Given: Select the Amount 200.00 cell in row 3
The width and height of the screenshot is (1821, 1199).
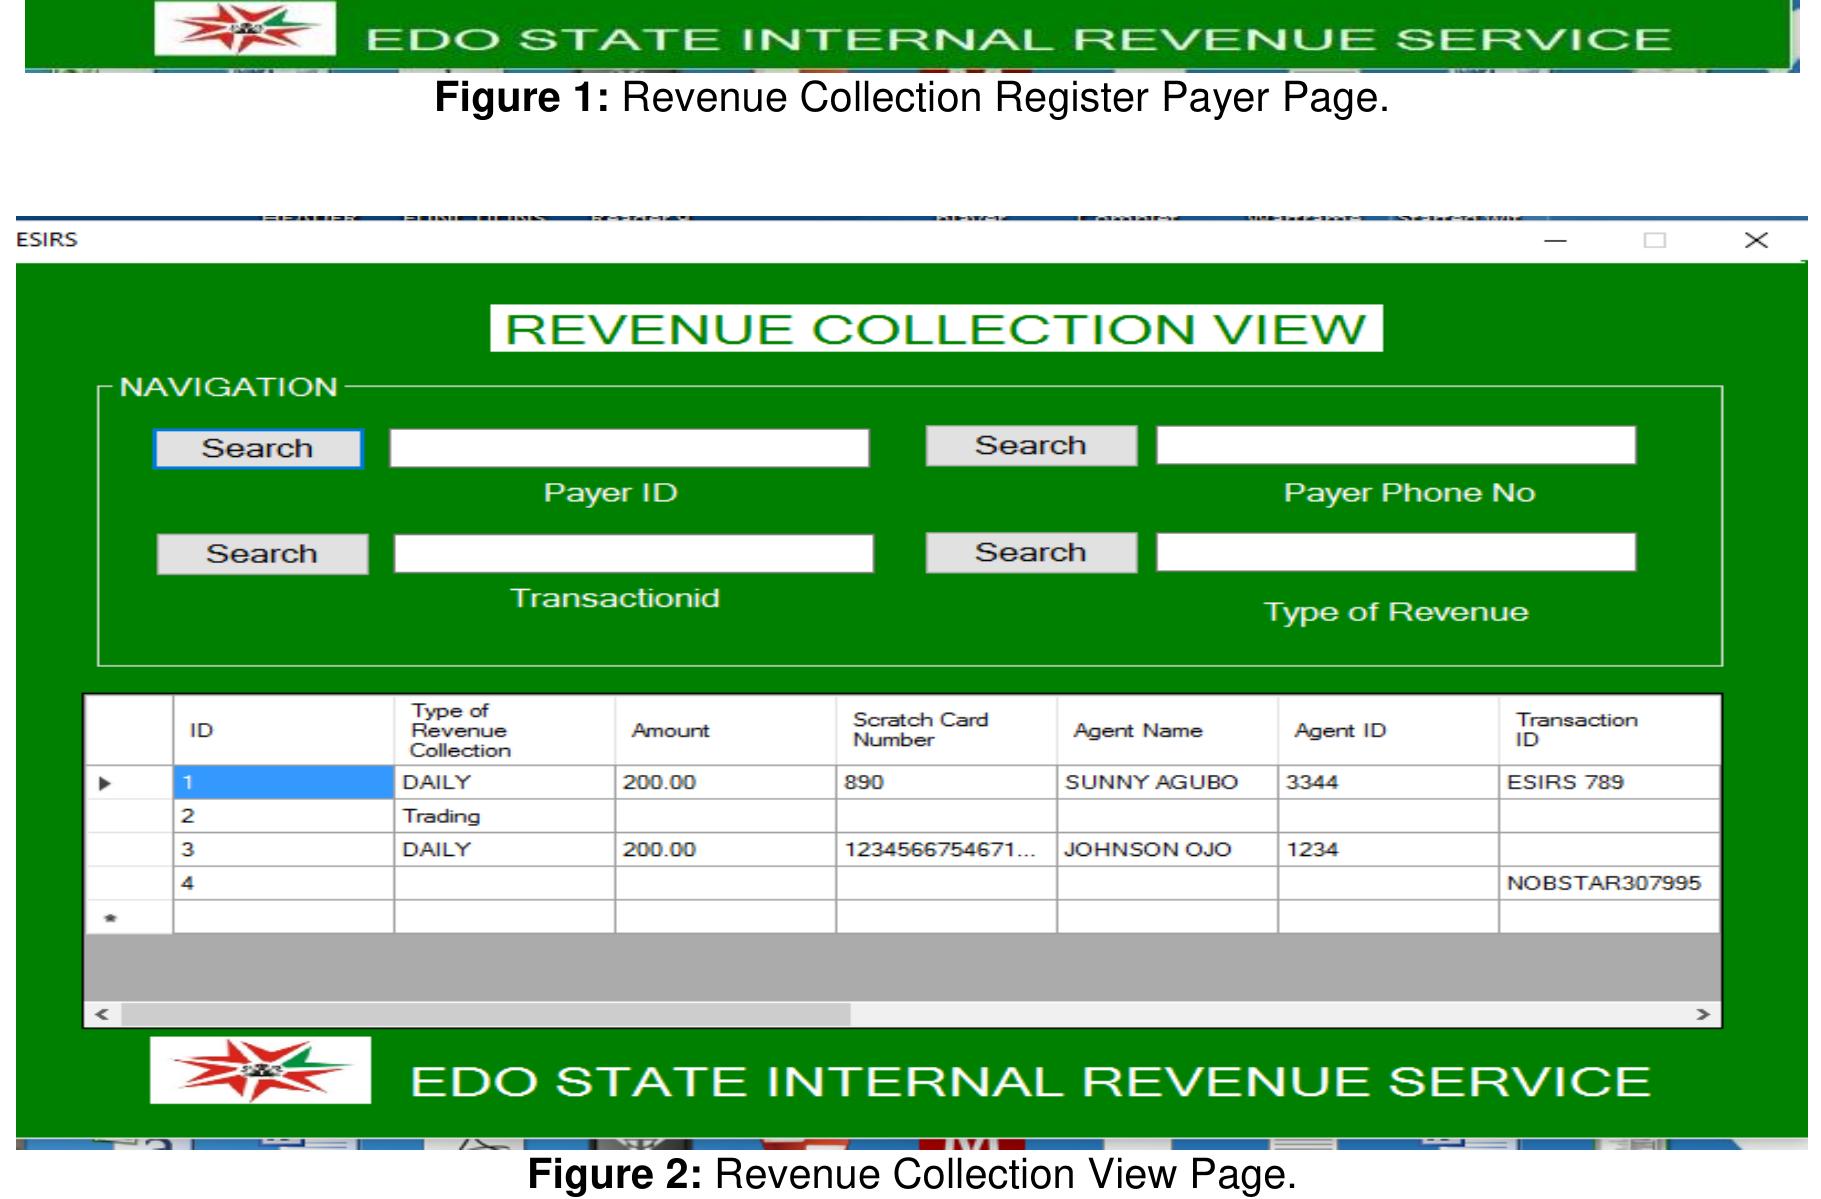Looking at the screenshot, I should click(x=726, y=850).
